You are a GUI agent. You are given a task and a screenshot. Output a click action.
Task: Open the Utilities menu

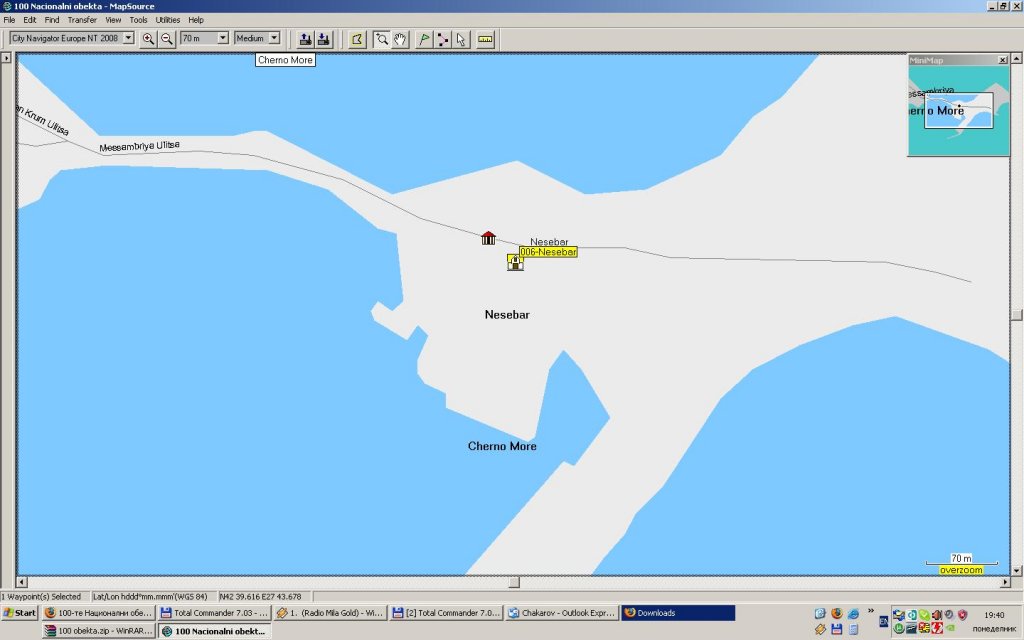[167, 20]
